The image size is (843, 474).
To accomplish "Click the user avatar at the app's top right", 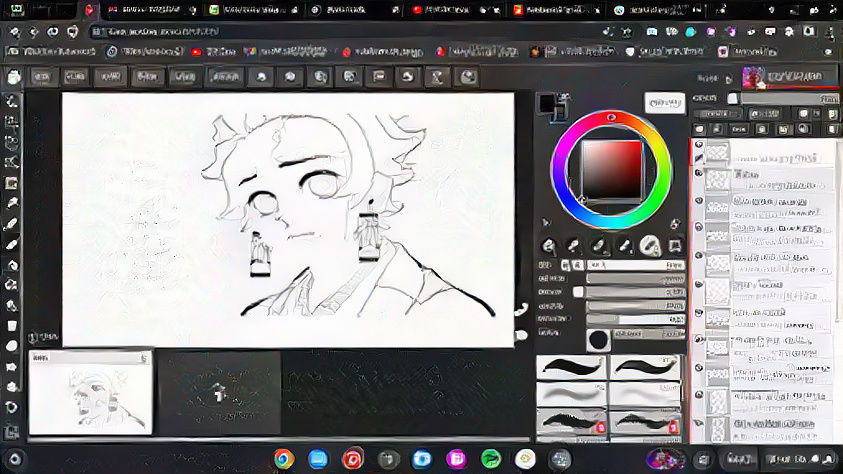I will click(x=754, y=78).
